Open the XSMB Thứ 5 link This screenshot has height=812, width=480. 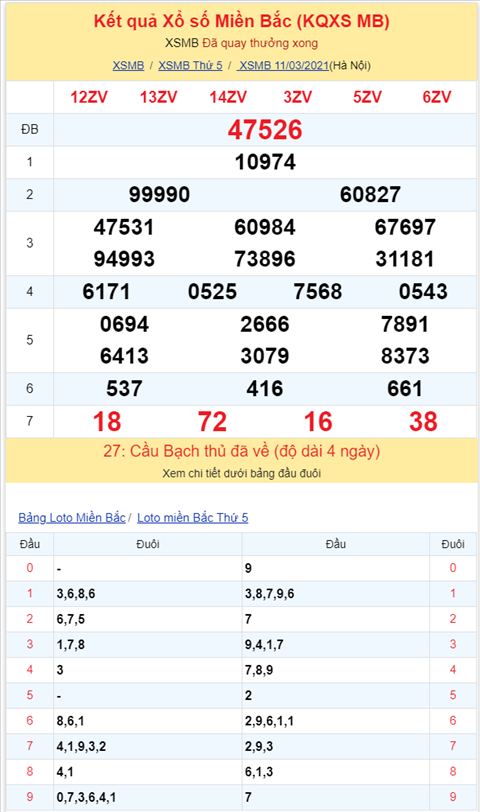[x=190, y=66]
